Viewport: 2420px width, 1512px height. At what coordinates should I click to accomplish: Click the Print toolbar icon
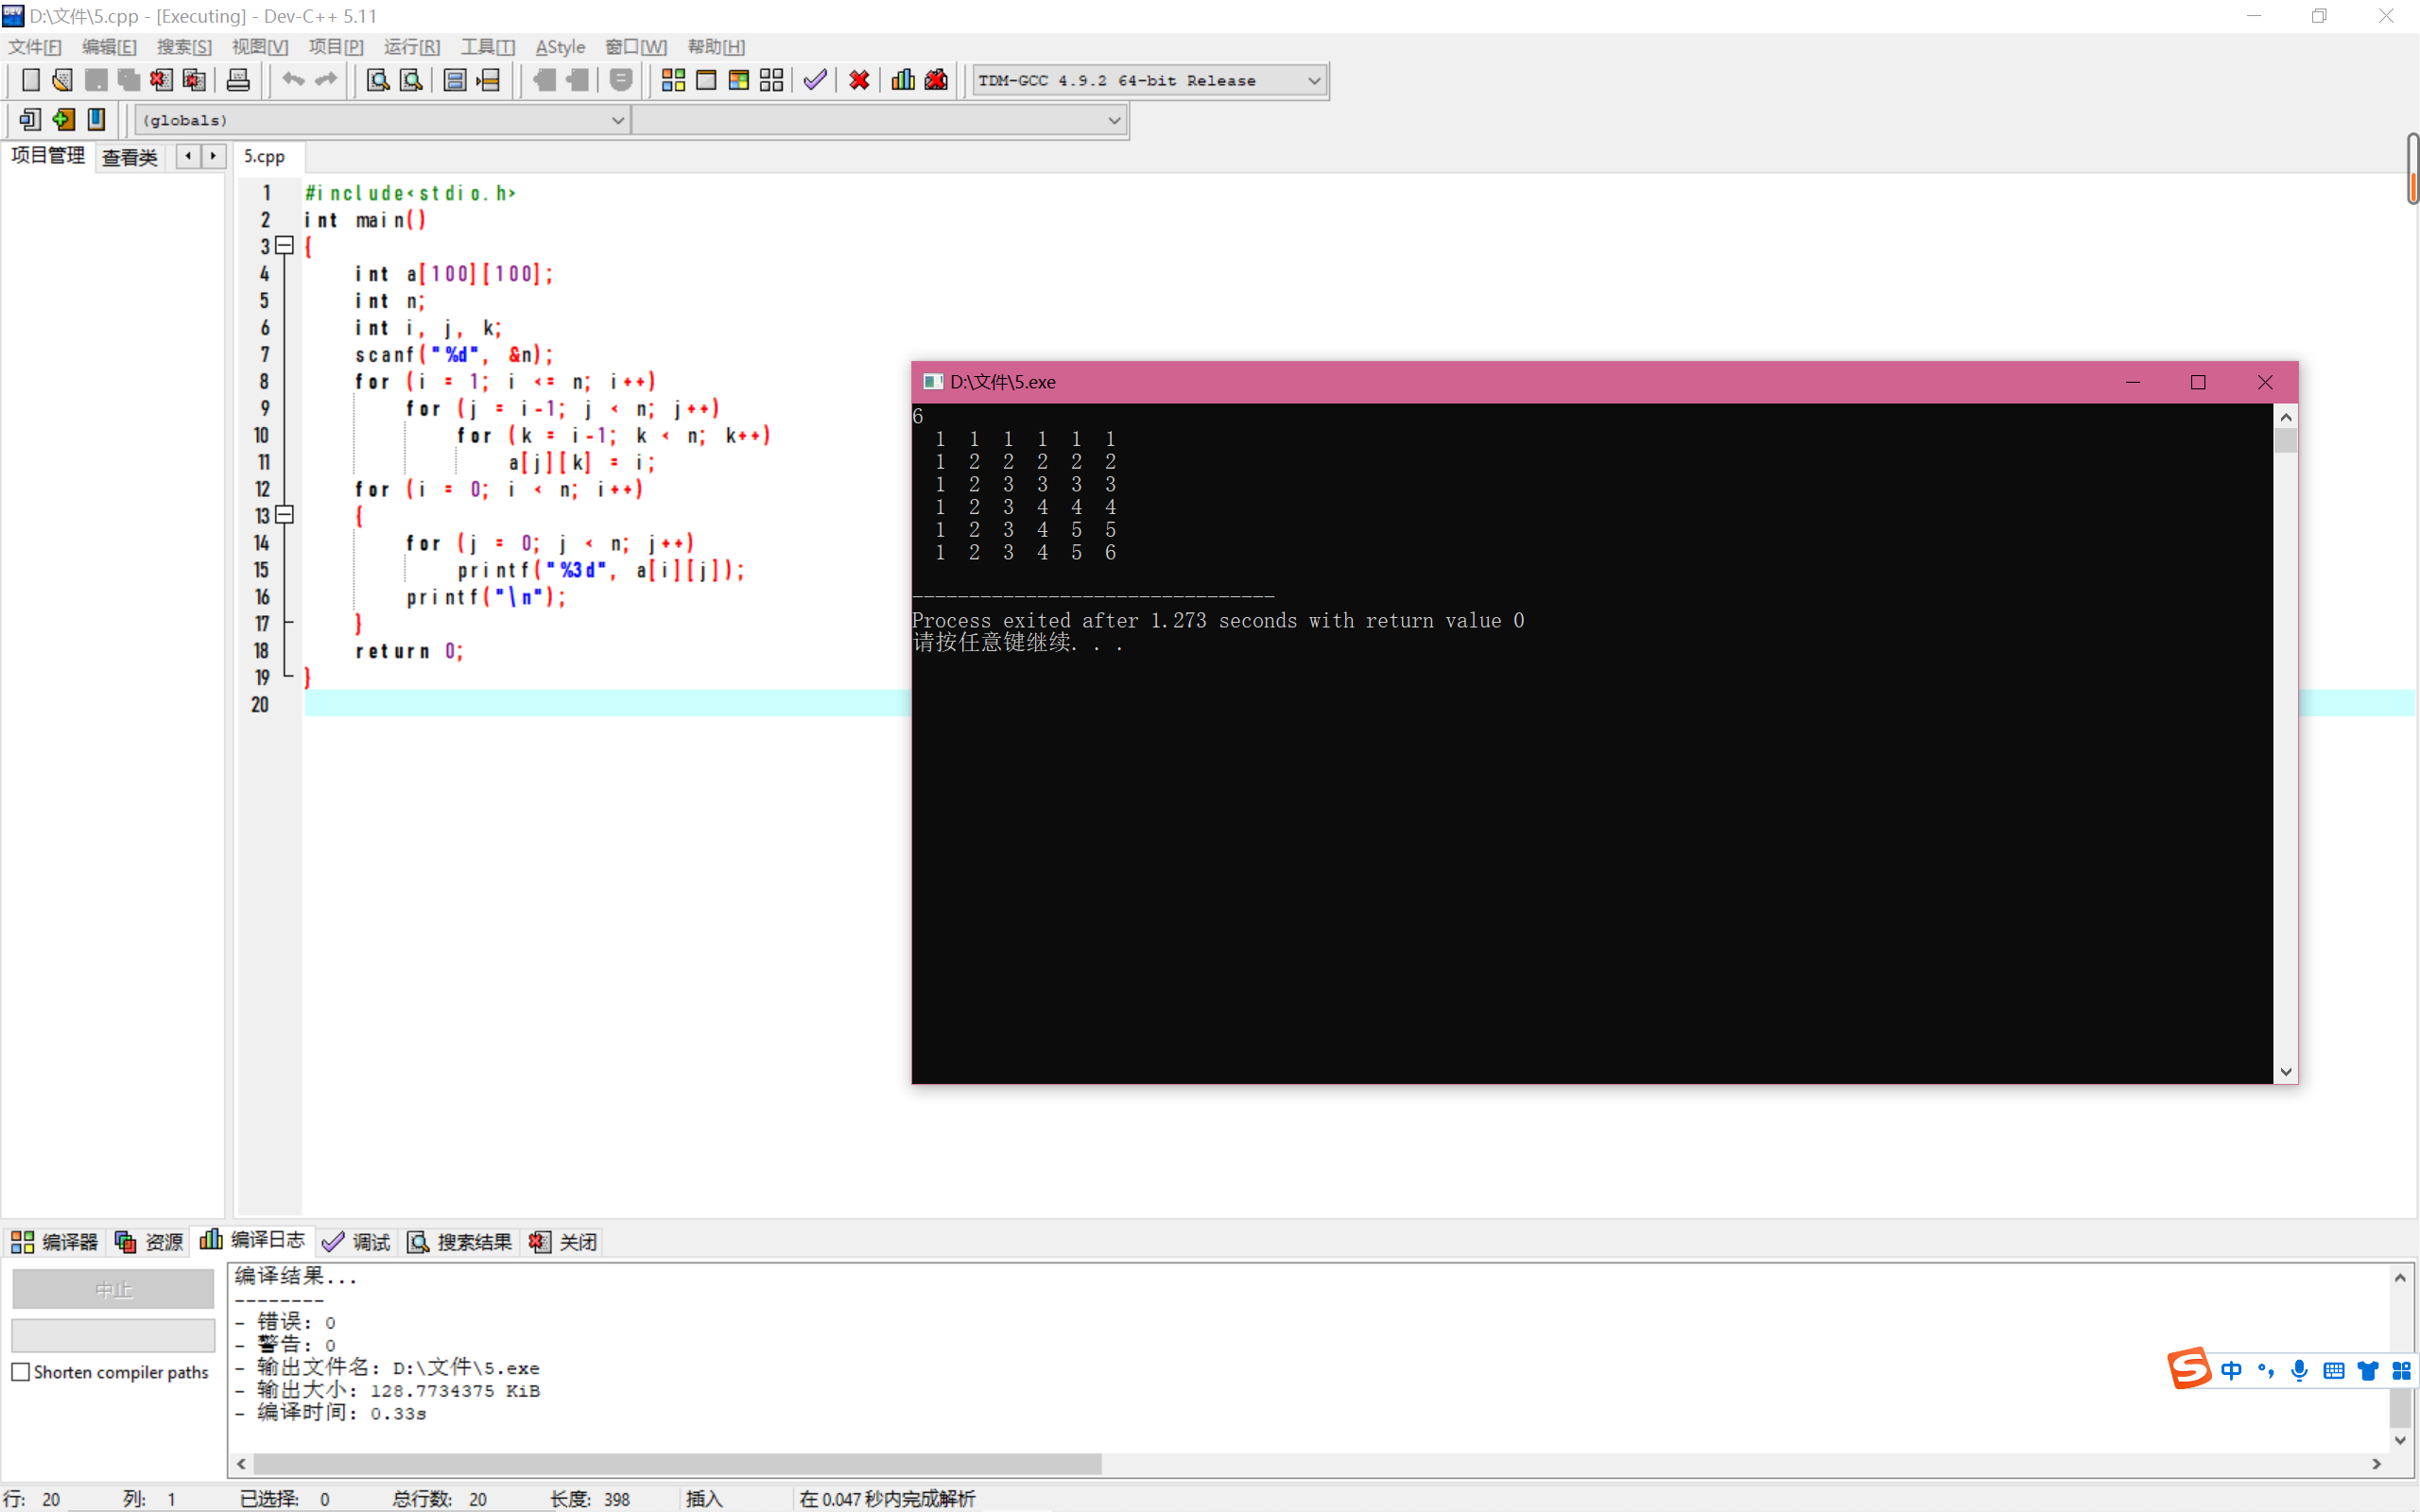click(x=238, y=80)
